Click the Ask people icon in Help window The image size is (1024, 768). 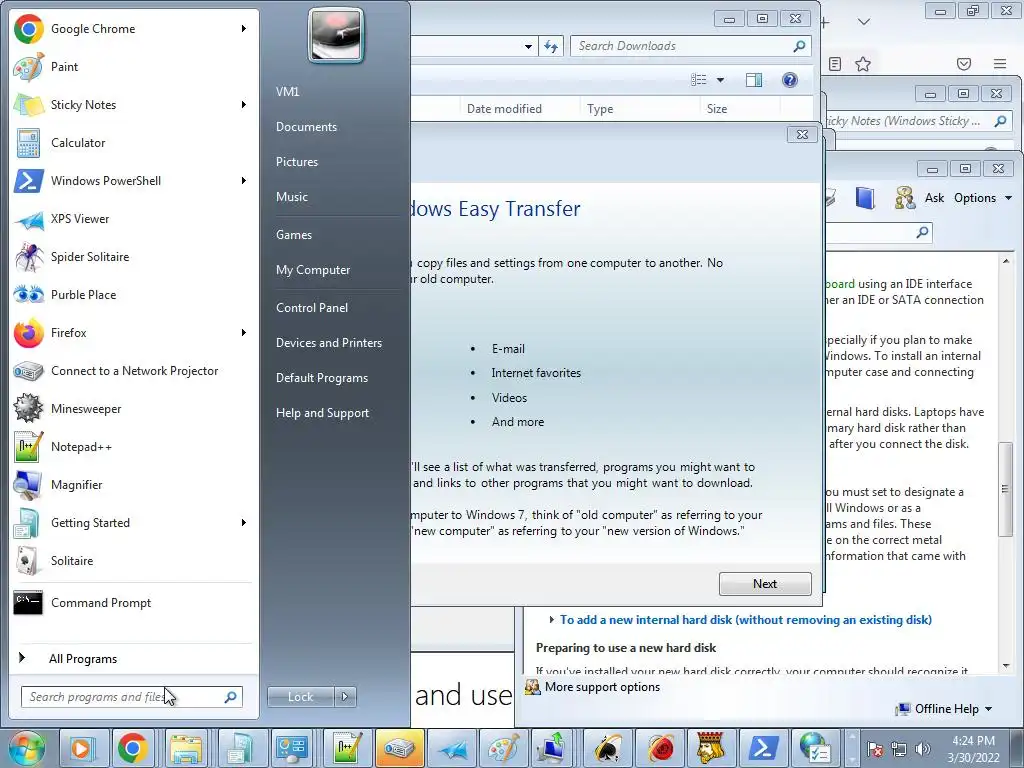coord(905,198)
